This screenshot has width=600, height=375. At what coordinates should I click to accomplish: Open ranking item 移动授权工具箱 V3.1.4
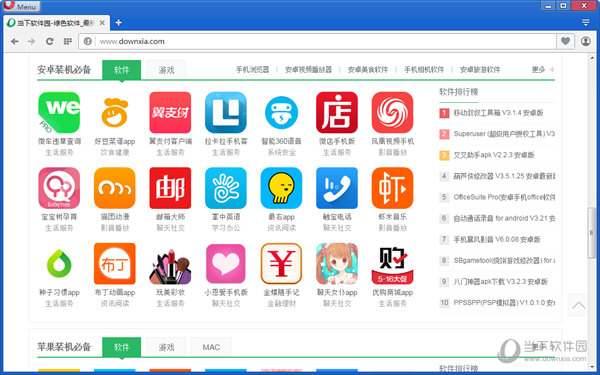coord(498,113)
